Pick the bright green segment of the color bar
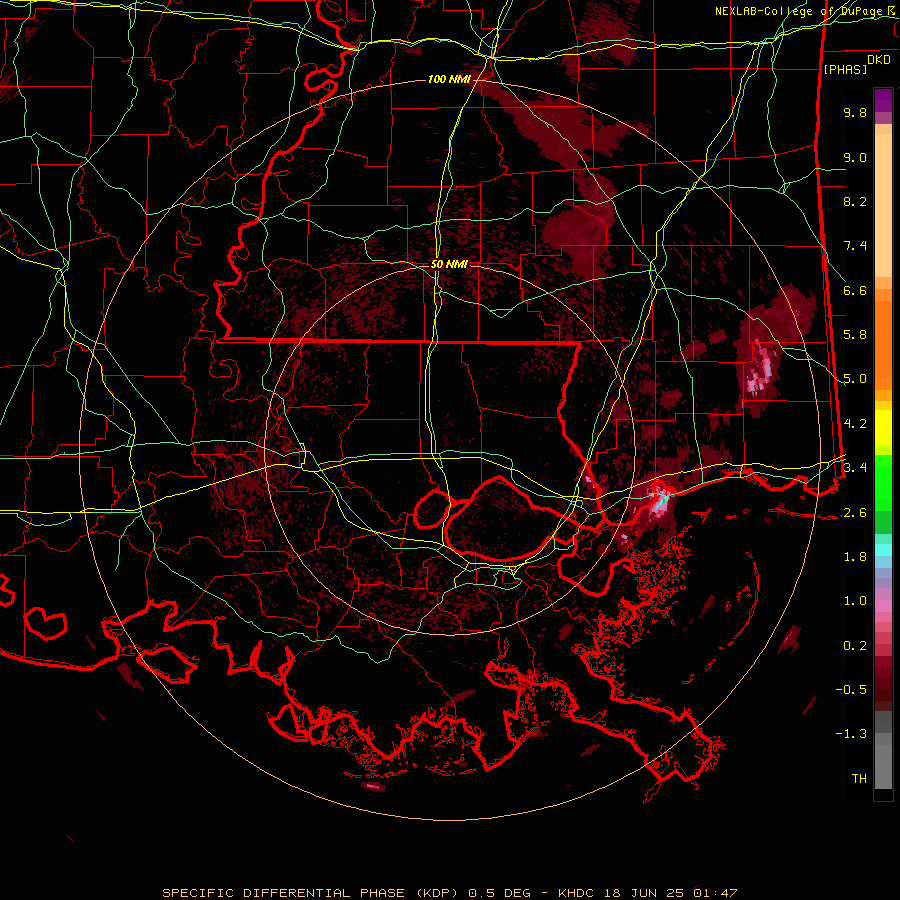Screen dimensions: 900x900 pos(883,482)
